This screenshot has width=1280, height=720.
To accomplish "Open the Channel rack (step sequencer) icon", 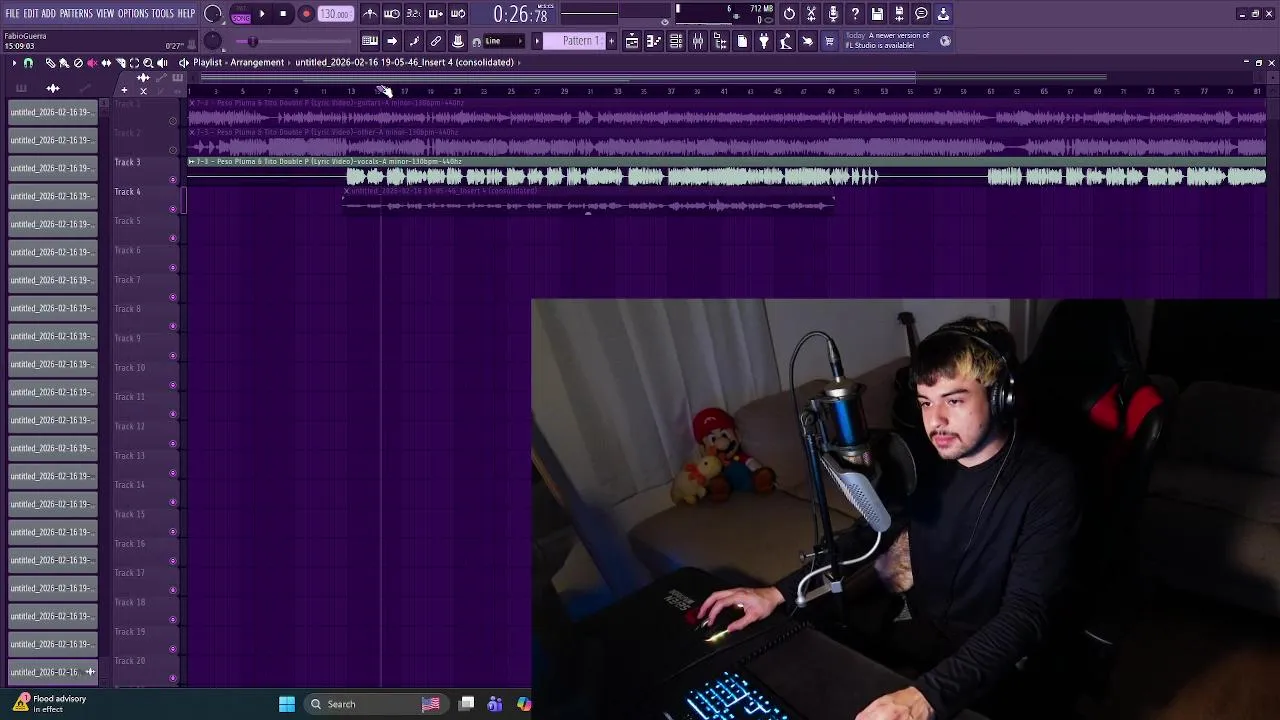I will 676,41.
